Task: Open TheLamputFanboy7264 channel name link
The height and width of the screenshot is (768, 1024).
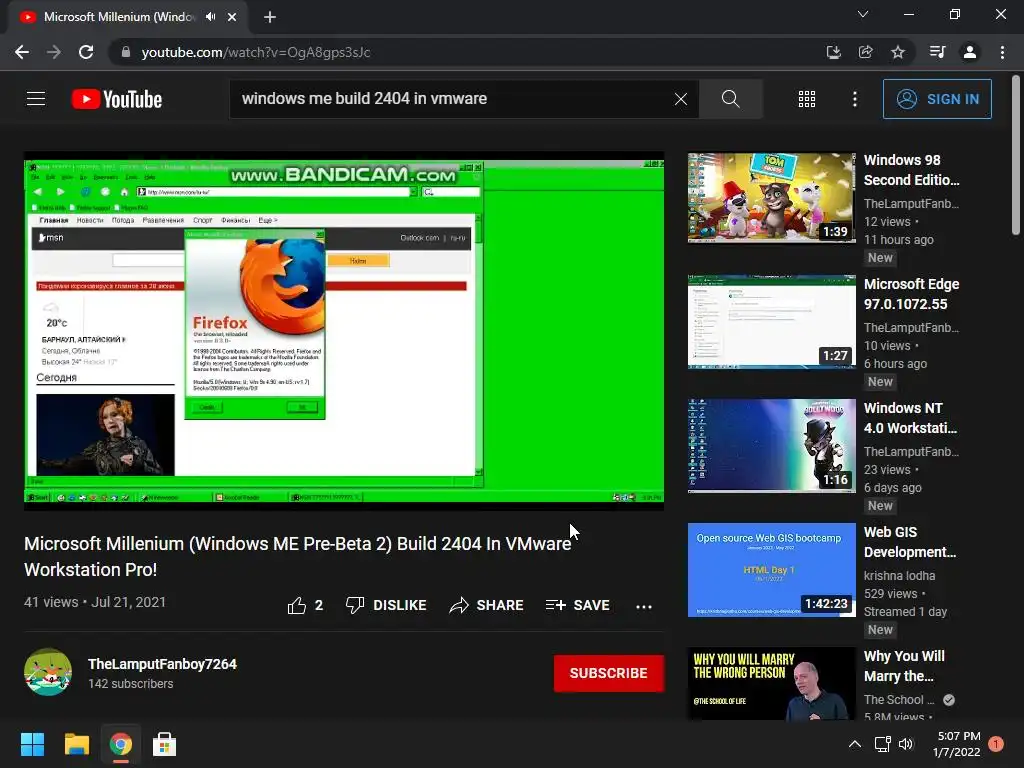Action: tap(163, 664)
